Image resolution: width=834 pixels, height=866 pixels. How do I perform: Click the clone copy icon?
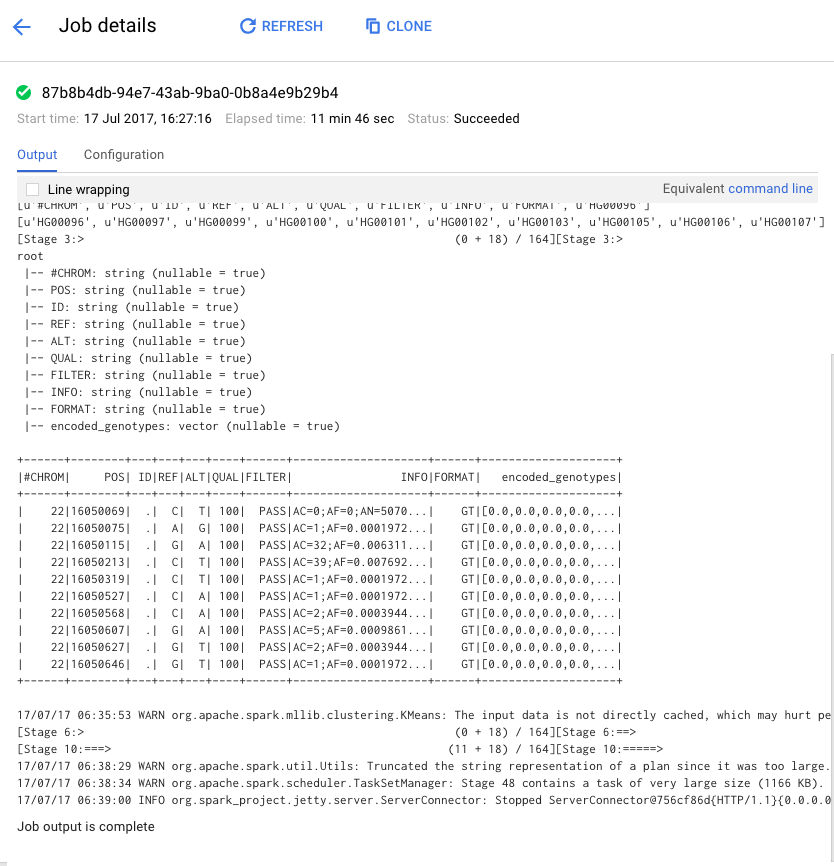373,27
